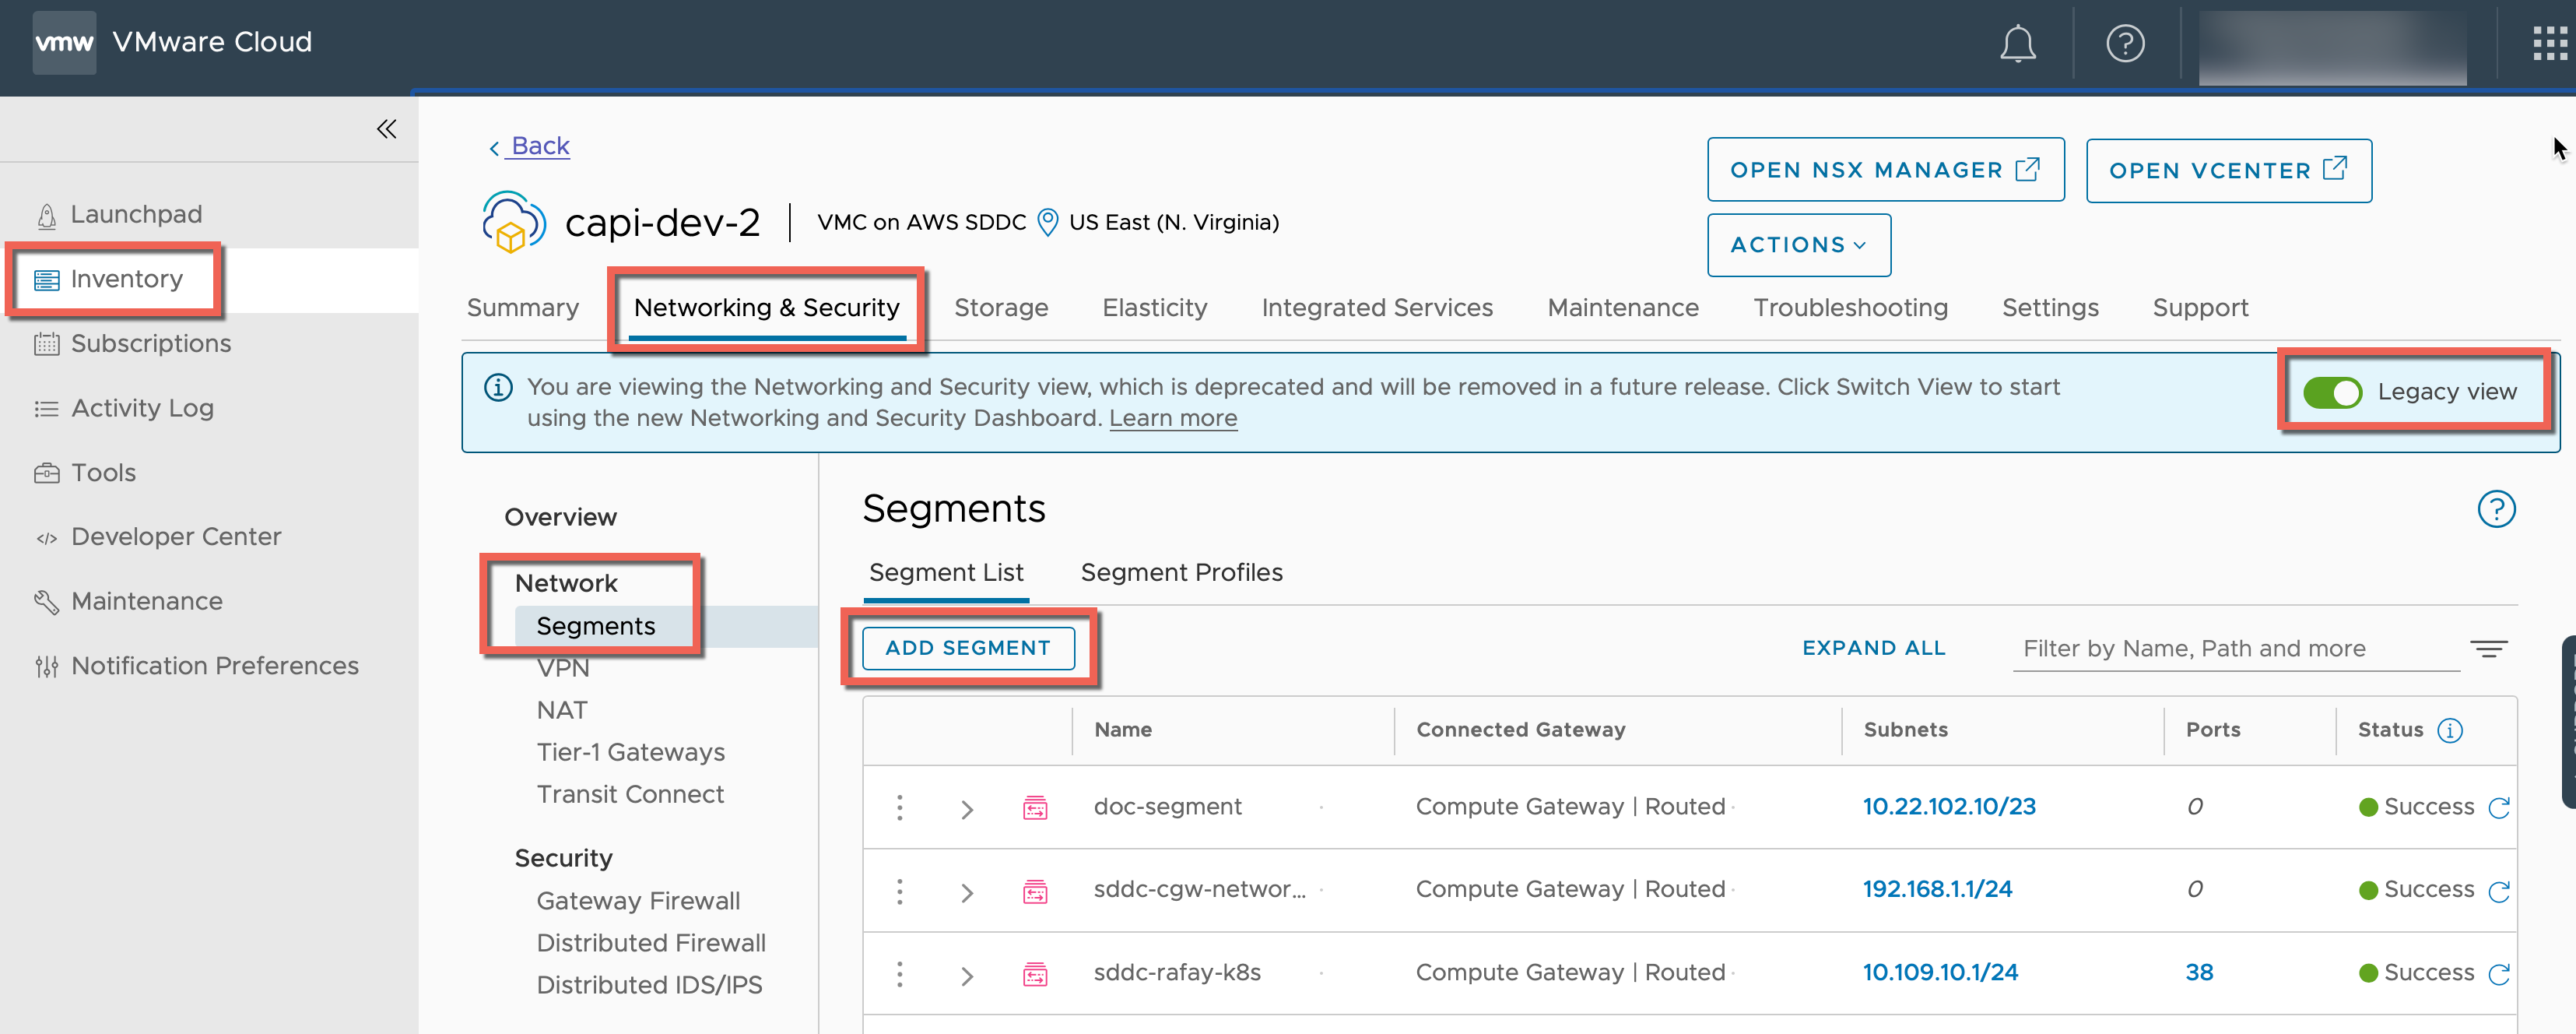
Task: Click the sddc-cgw-networ... segment icon
Action: tap(1035, 891)
